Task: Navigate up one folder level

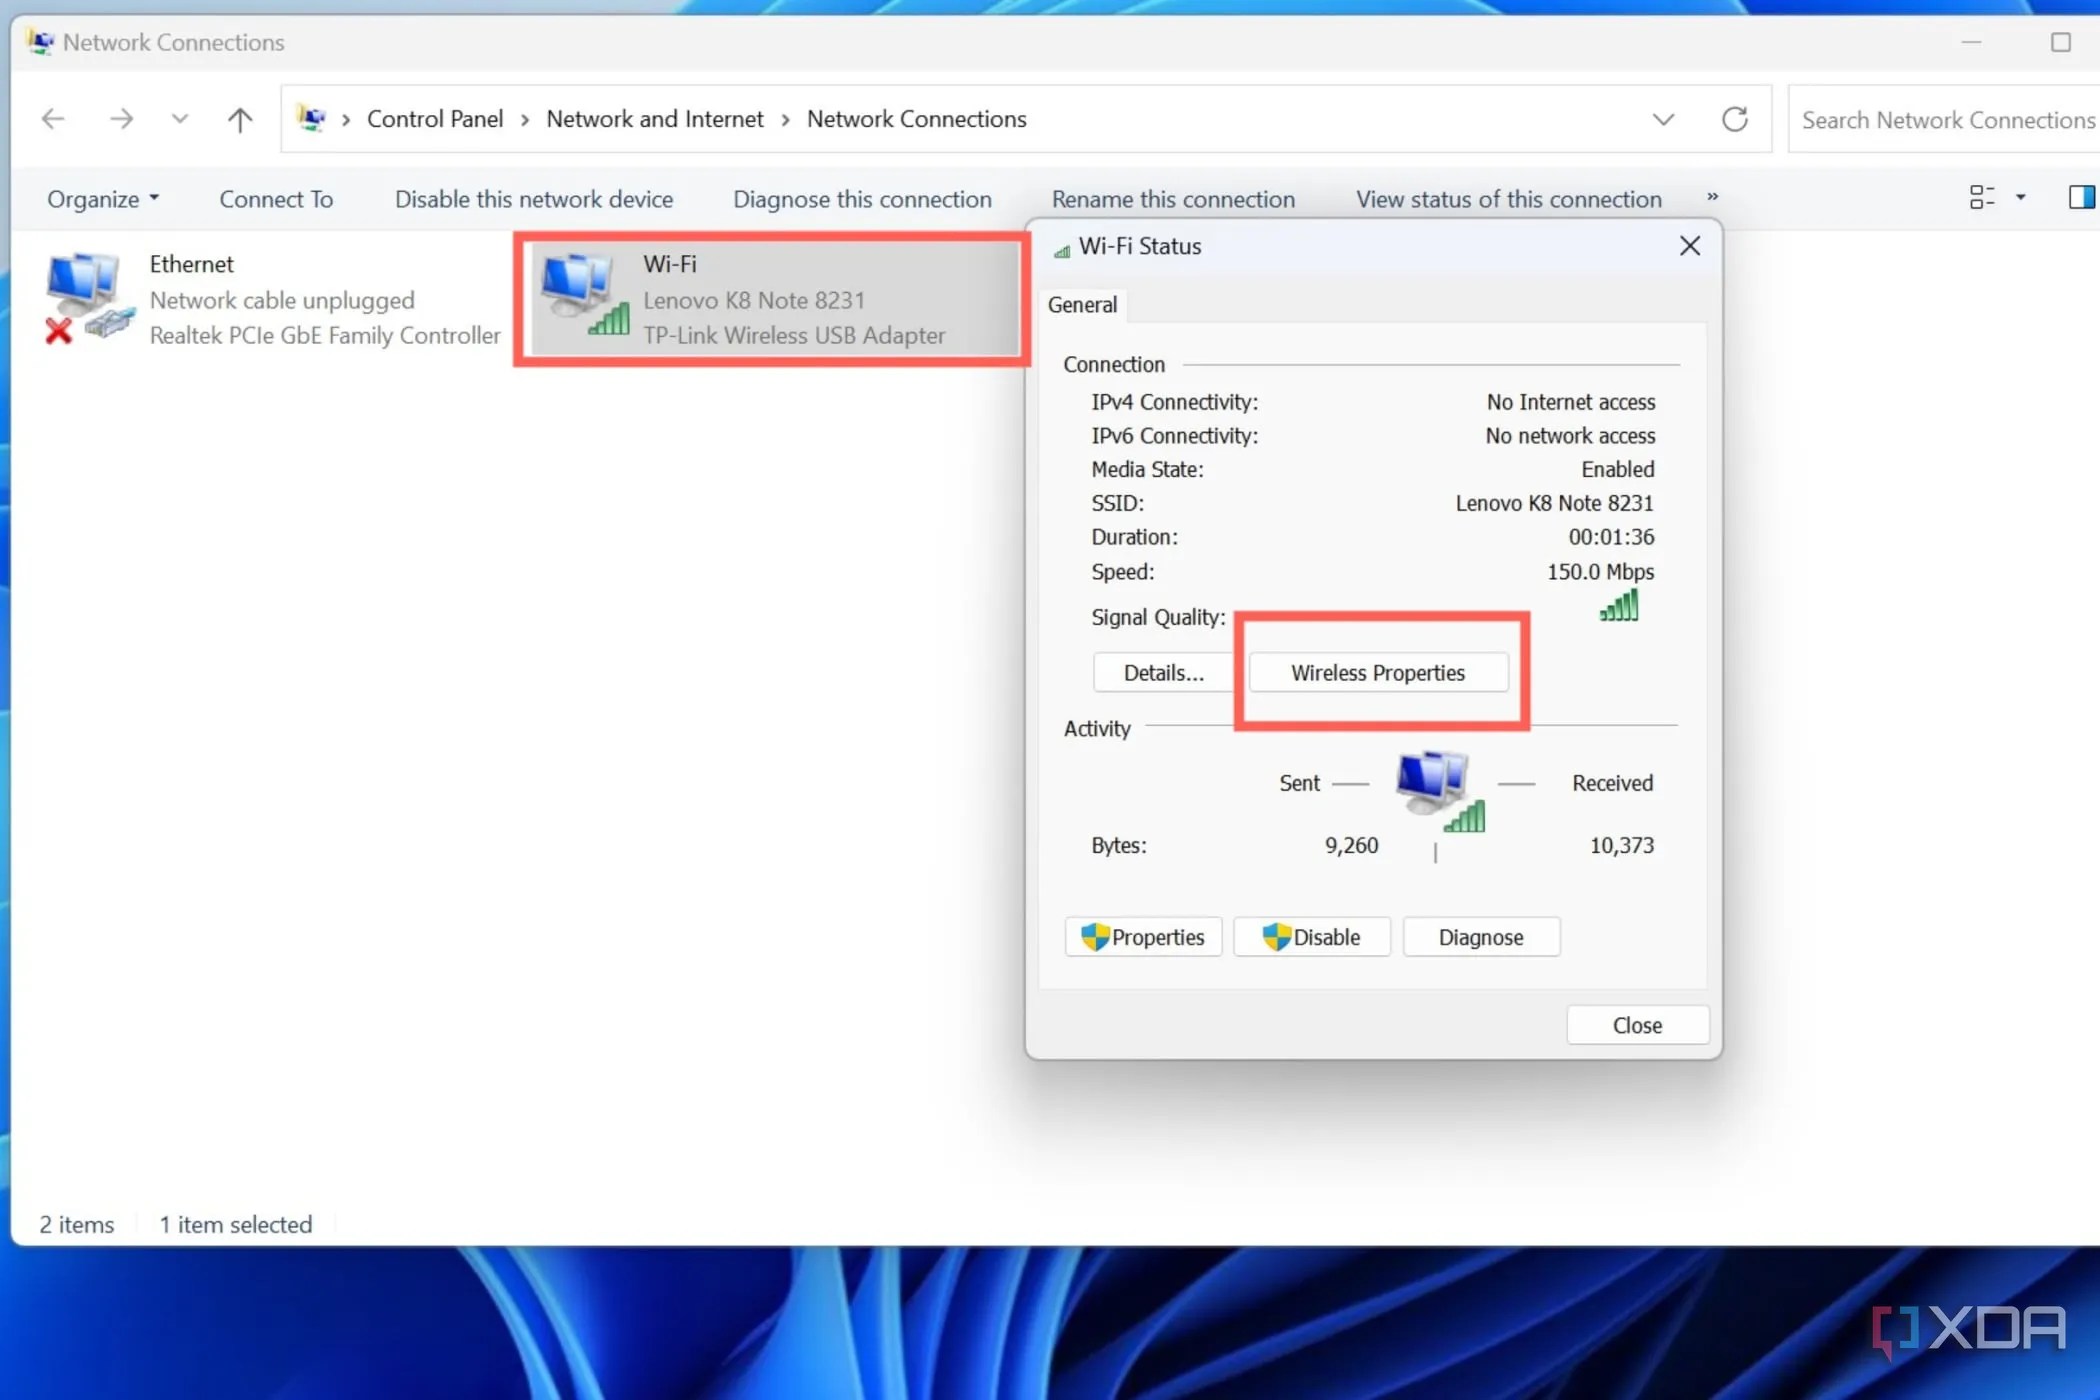Action: coord(239,118)
